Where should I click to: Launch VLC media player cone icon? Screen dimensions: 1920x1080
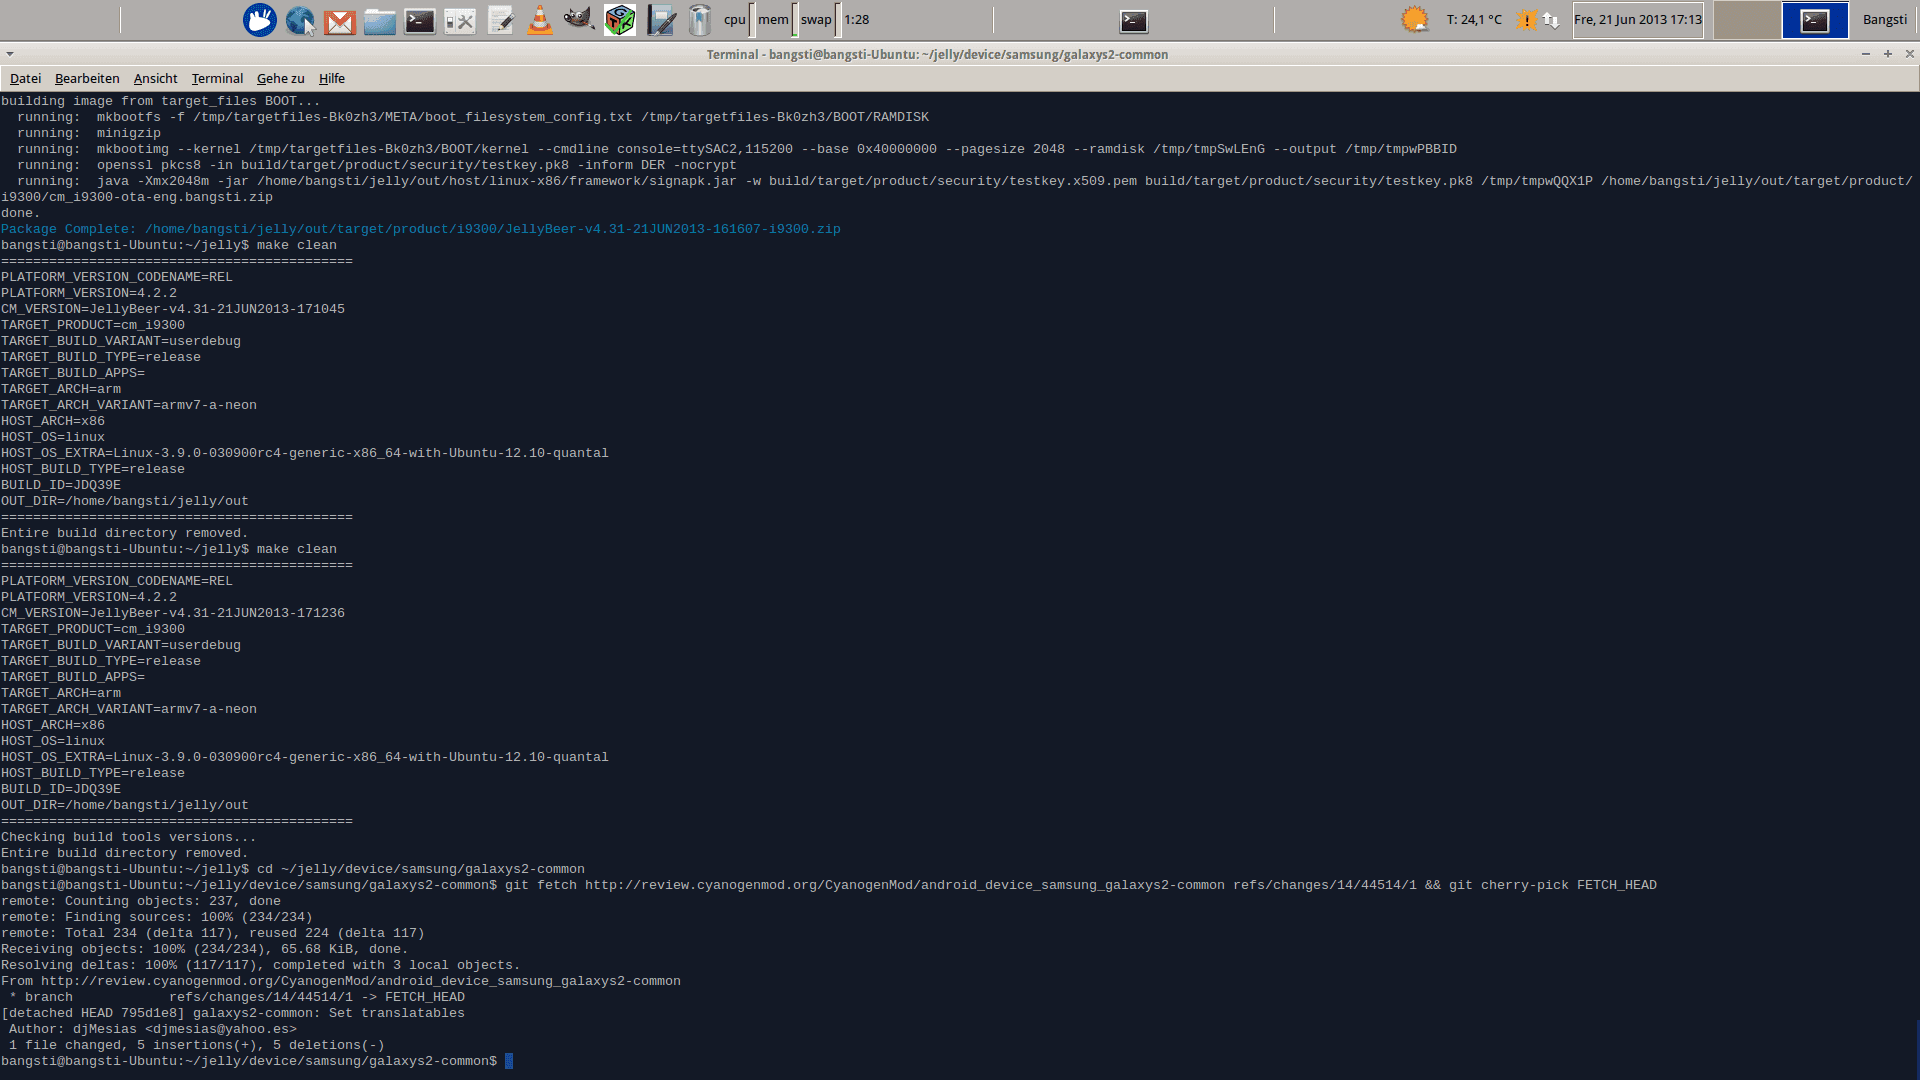pyautogui.click(x=540, y=20)
